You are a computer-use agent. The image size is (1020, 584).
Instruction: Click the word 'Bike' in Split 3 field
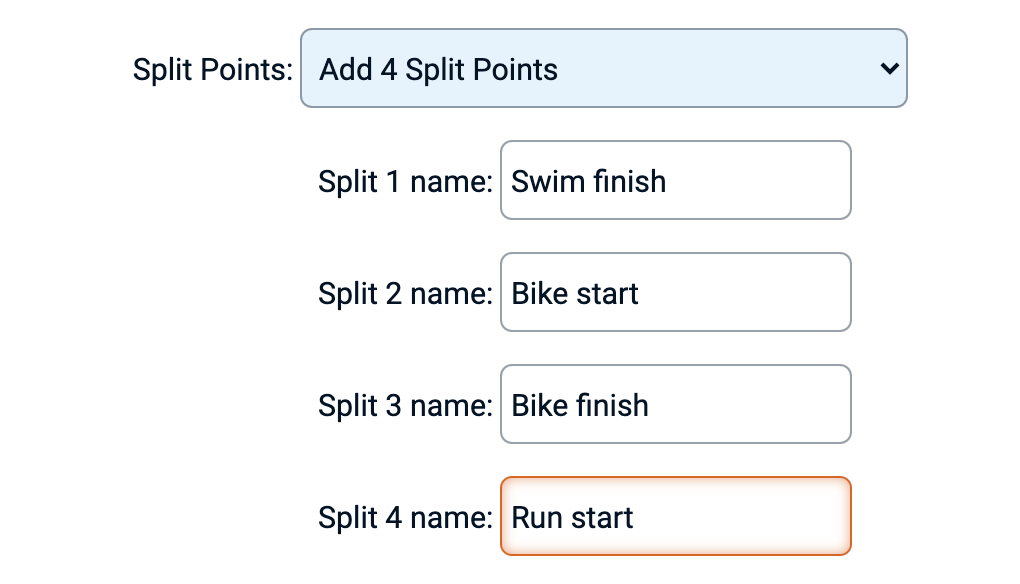coord(537,406)
